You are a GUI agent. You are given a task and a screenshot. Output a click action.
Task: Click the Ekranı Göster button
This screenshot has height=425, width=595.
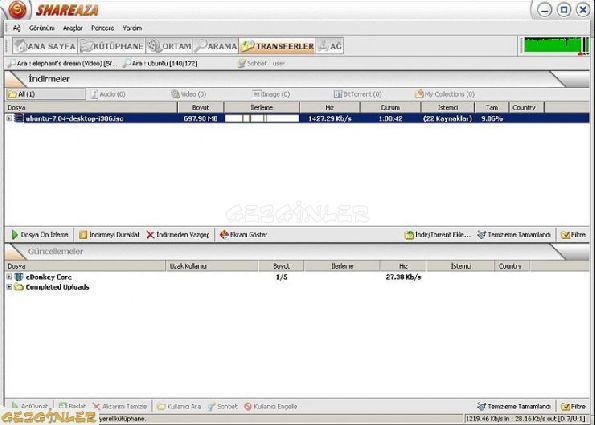tap(243, 235)
